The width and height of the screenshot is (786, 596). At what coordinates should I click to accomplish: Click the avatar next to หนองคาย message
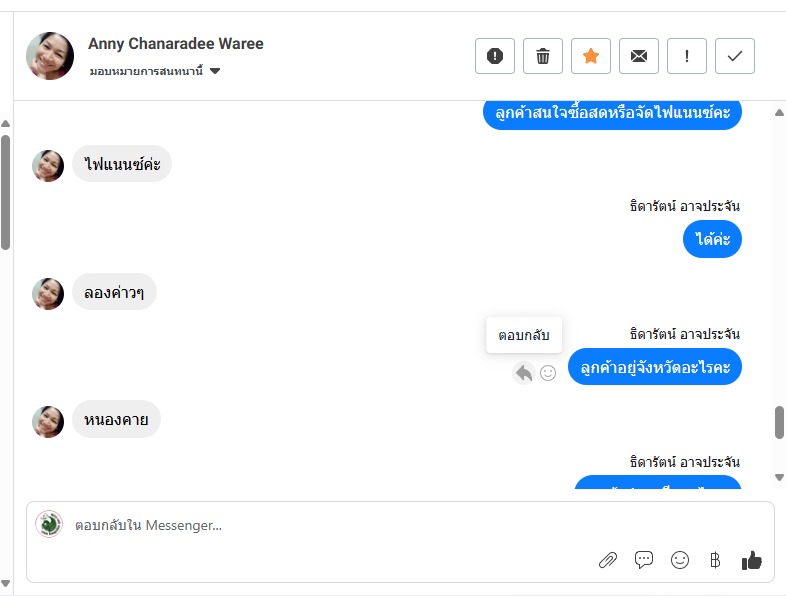coord(48,421)
